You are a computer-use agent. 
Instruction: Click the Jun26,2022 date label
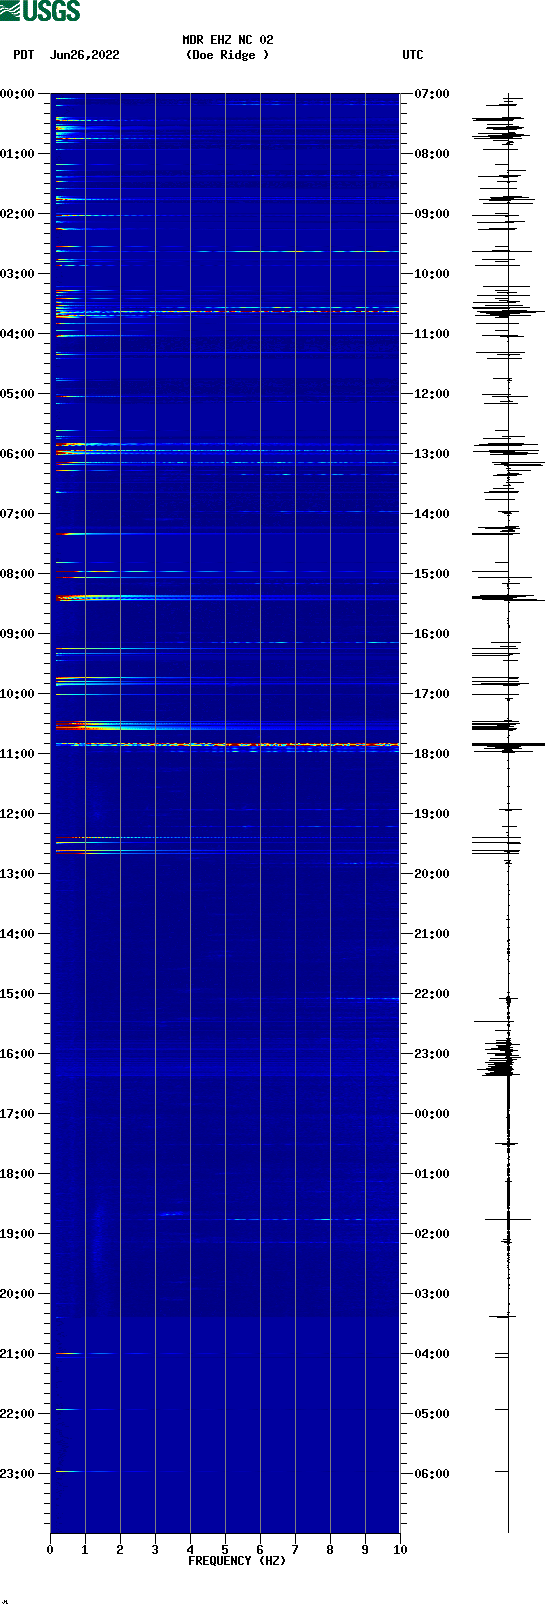[85, 55]
